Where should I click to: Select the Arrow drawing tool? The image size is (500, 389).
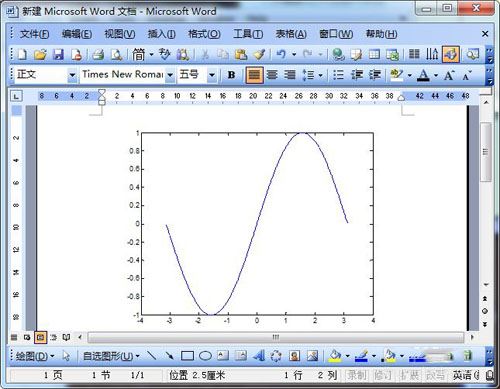point(169,356)
